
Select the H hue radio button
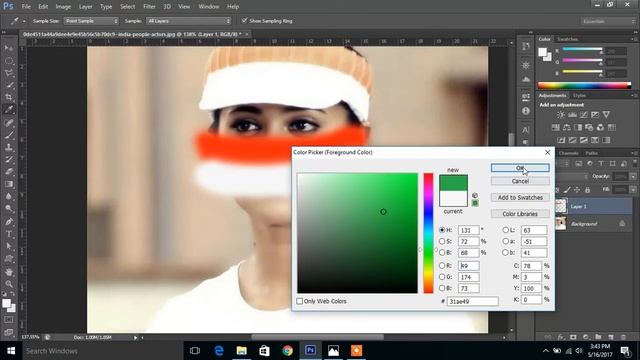click(442, 230)
